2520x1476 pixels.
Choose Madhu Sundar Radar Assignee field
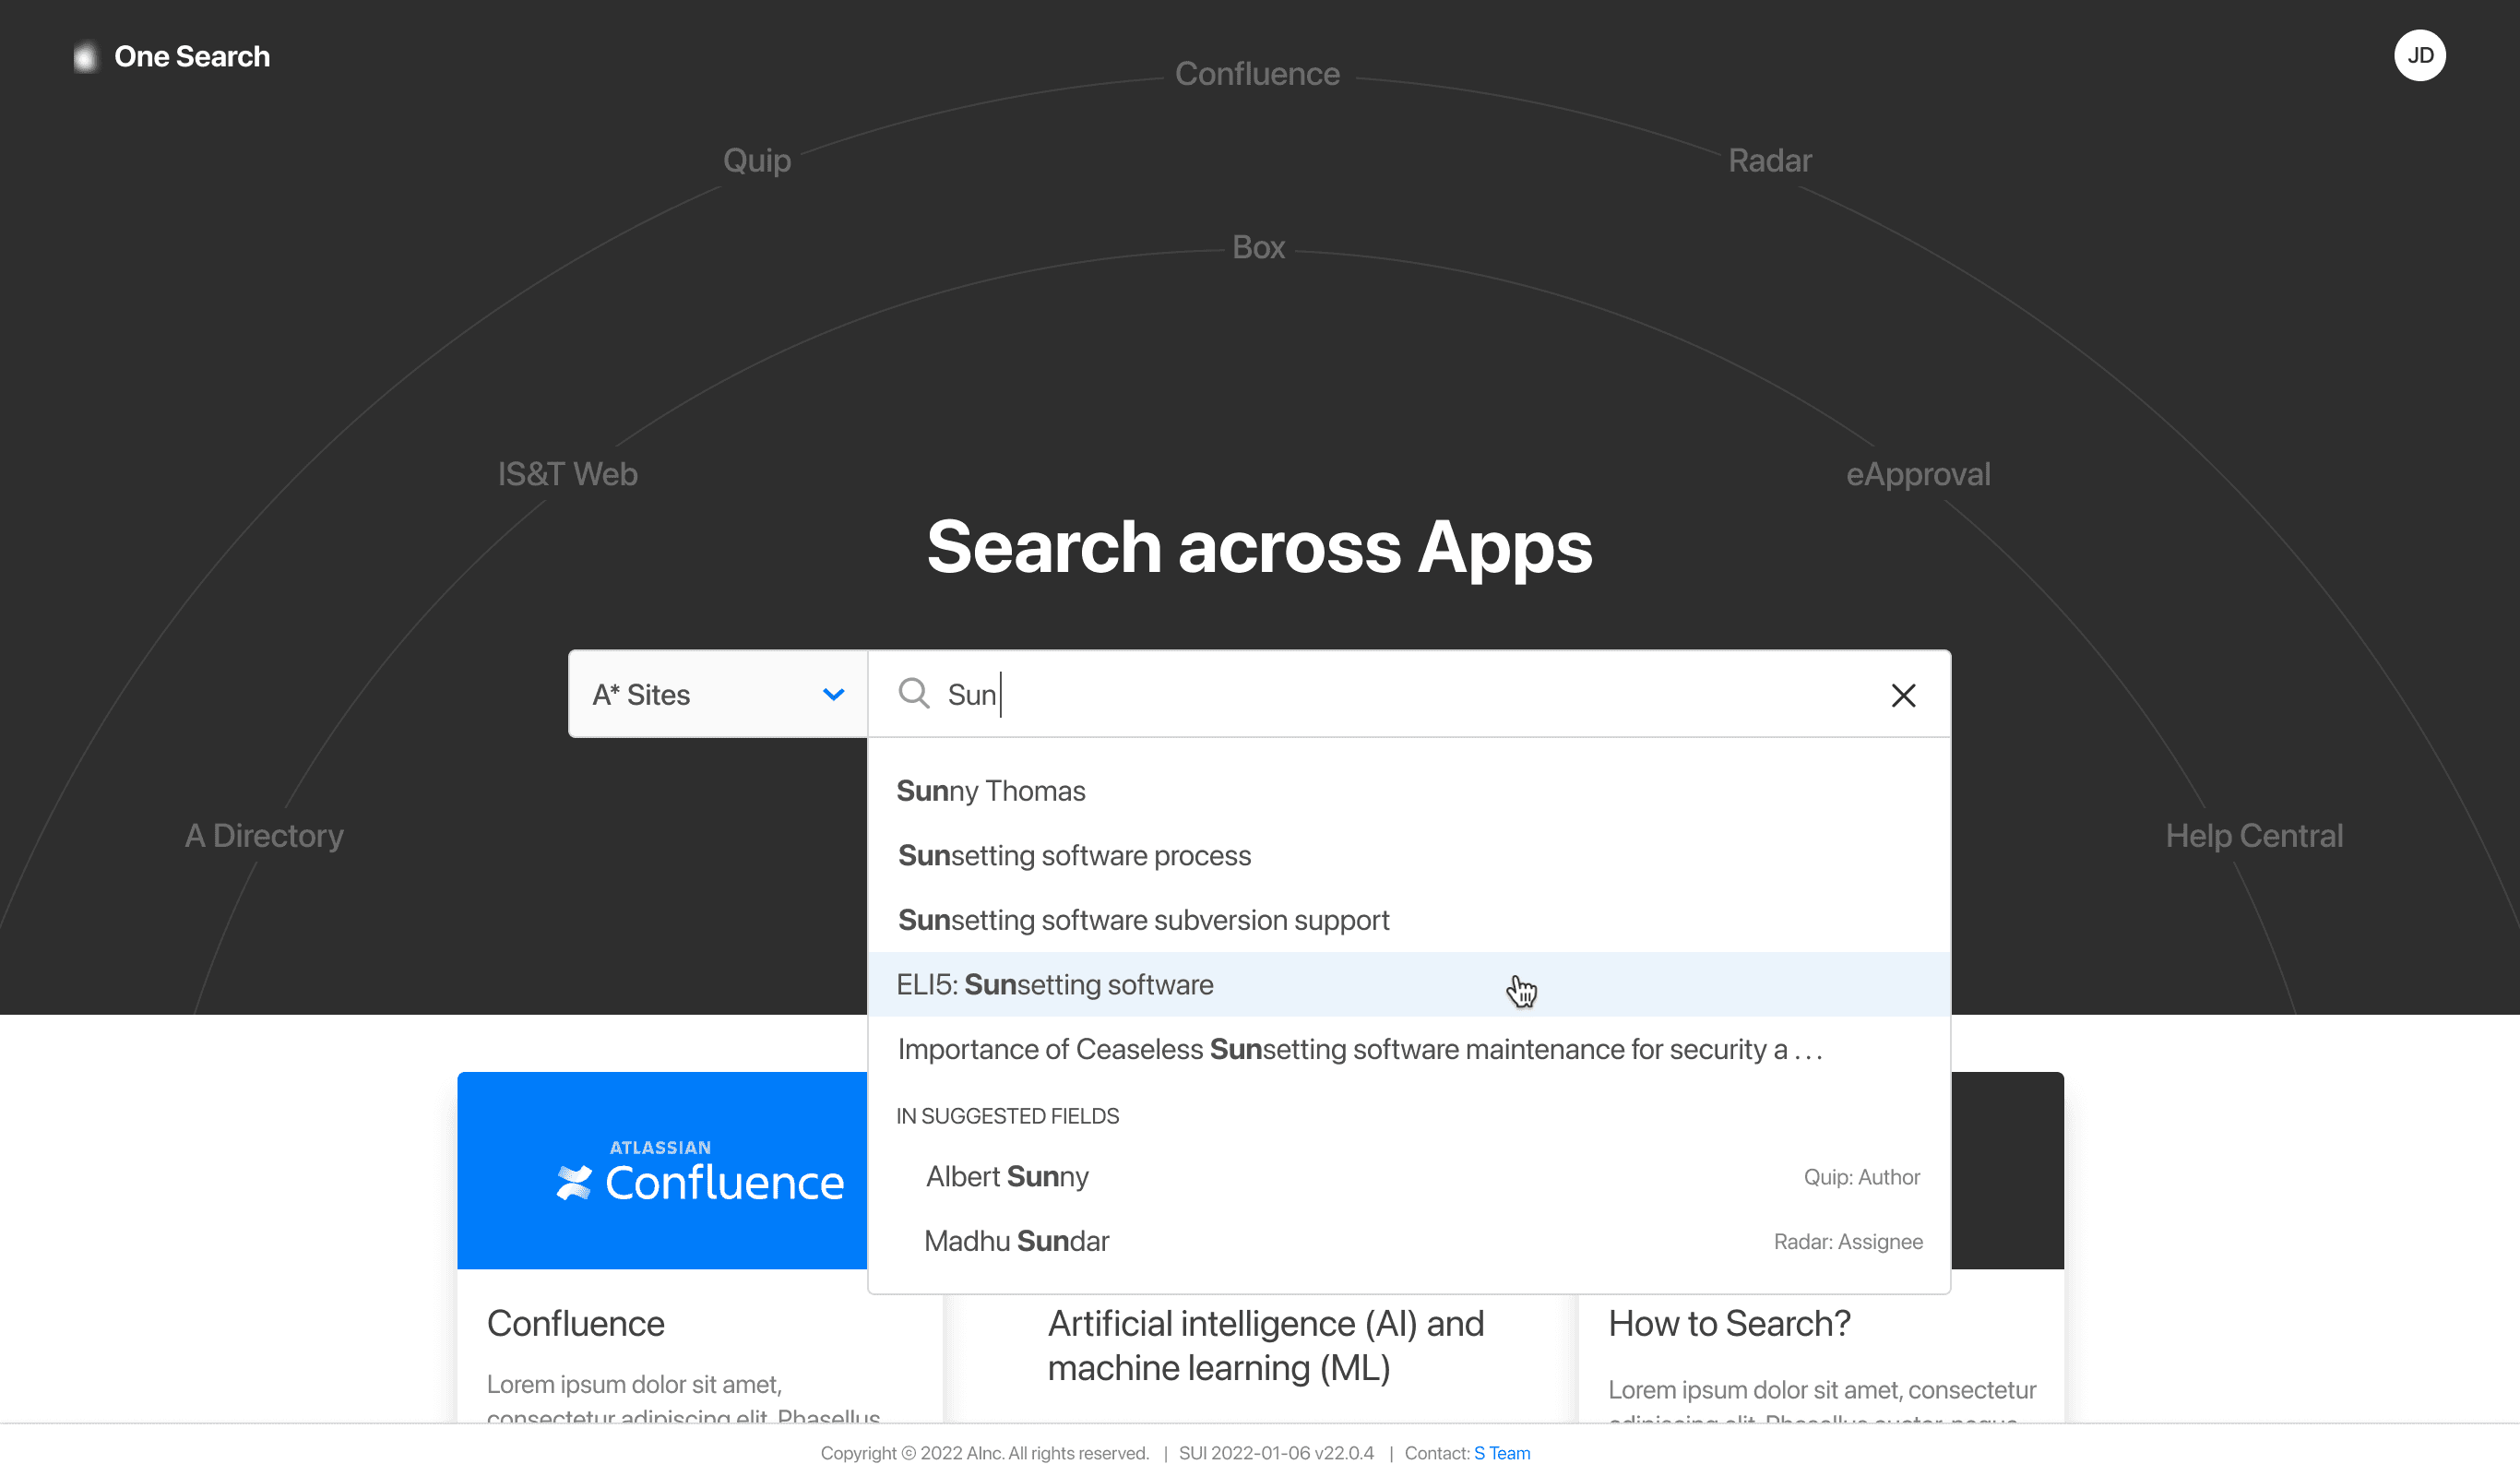click(1016, 1241)
